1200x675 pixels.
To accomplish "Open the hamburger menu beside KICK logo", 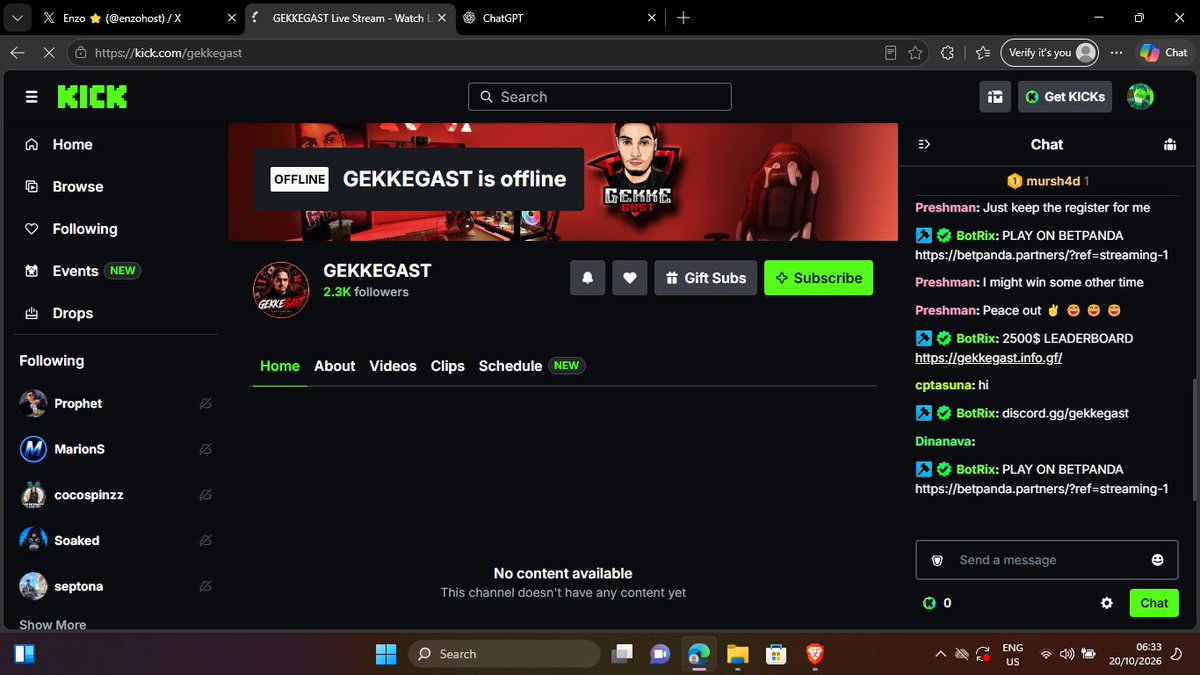I will pyautogui.click(x=31, y=97).
